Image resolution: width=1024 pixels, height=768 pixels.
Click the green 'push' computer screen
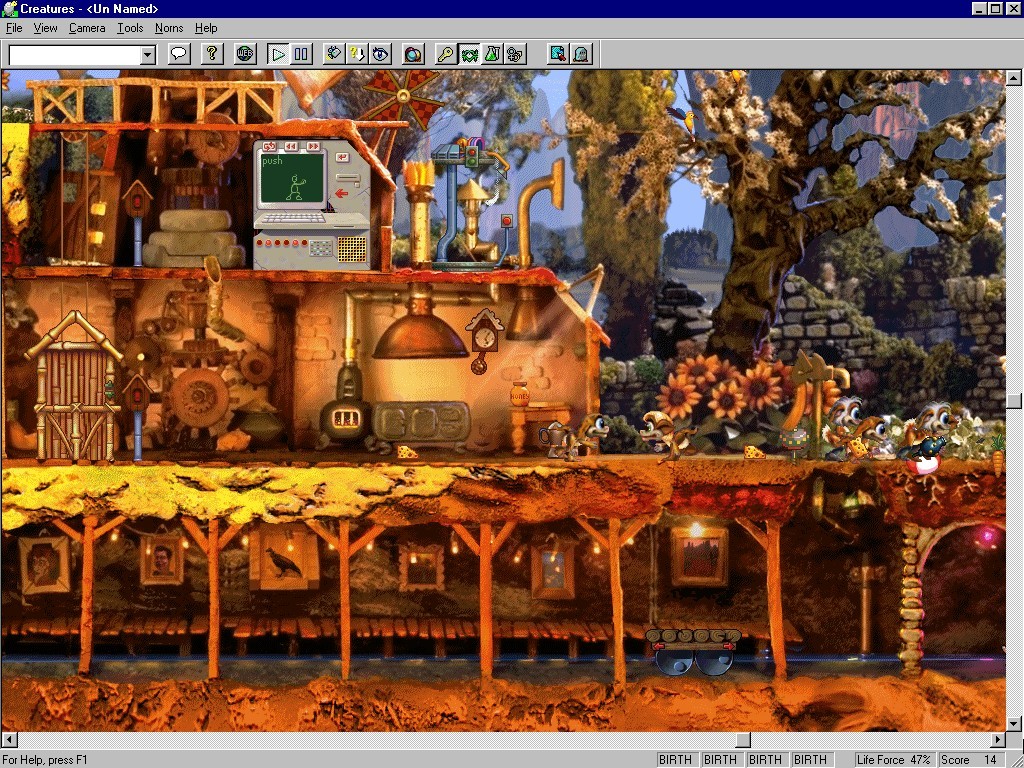tap(293, 178)
